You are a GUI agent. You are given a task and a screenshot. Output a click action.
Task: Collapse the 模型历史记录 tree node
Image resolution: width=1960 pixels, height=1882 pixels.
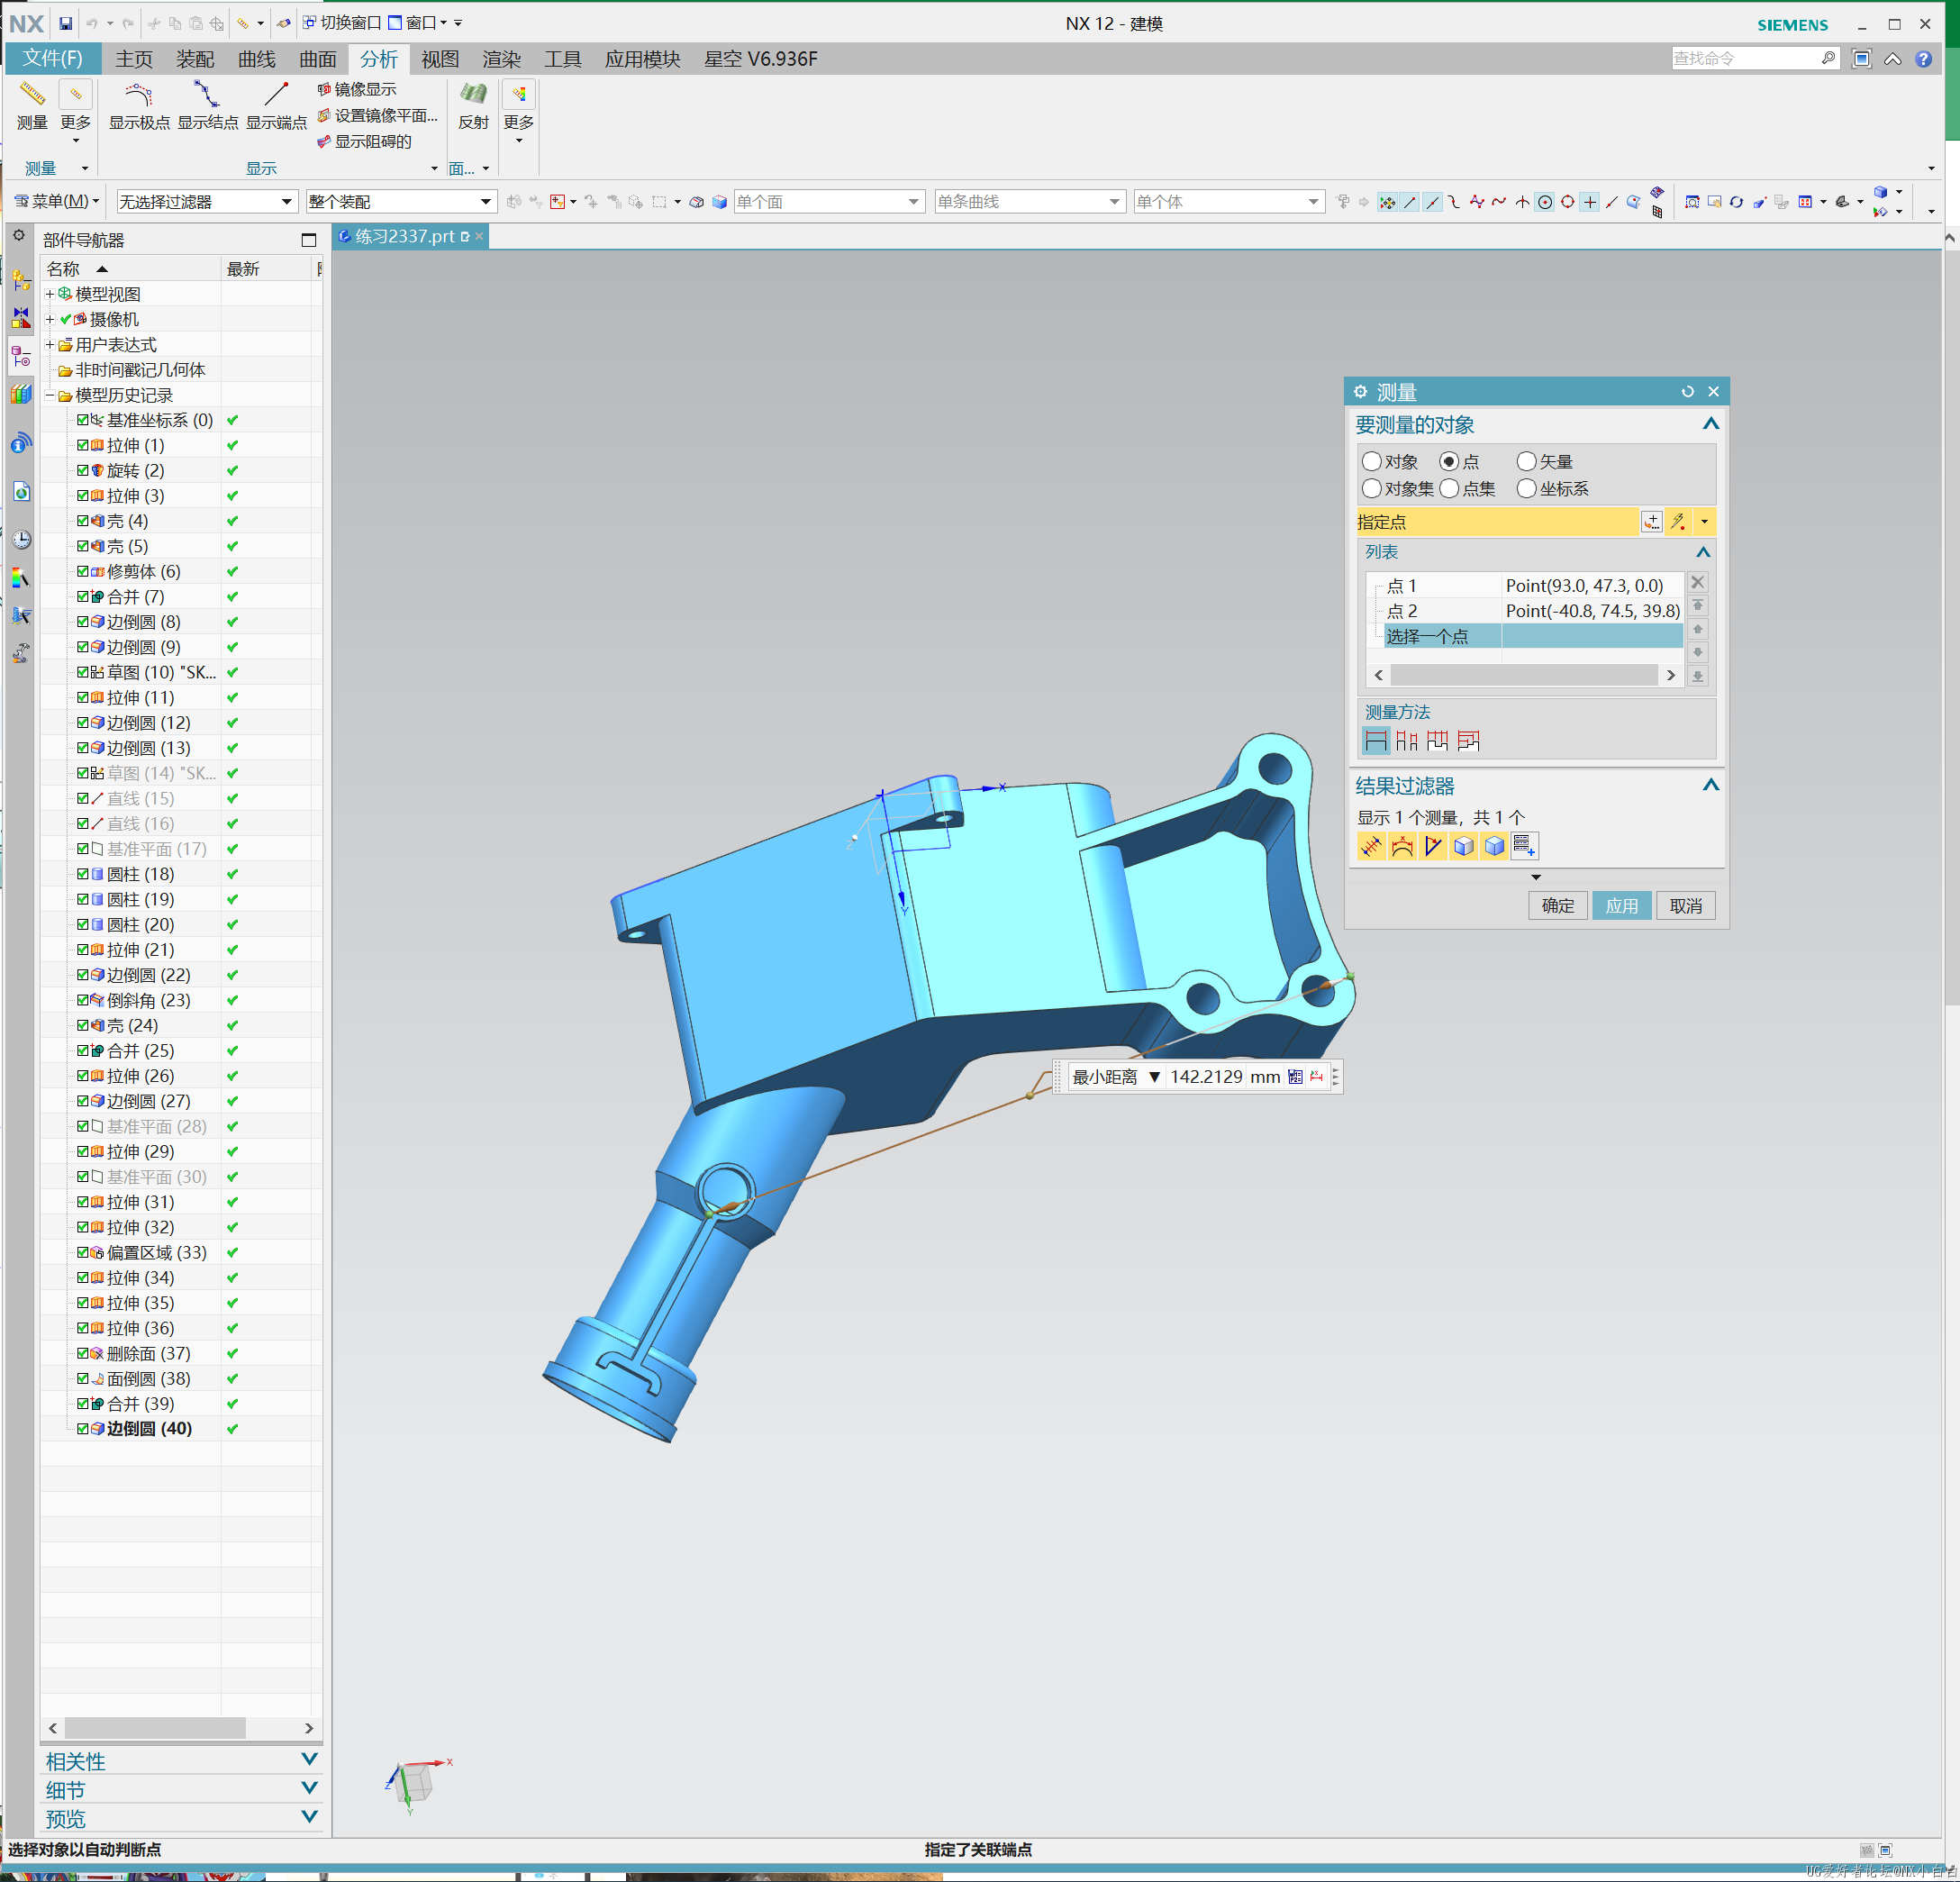(x=50, y=395)
